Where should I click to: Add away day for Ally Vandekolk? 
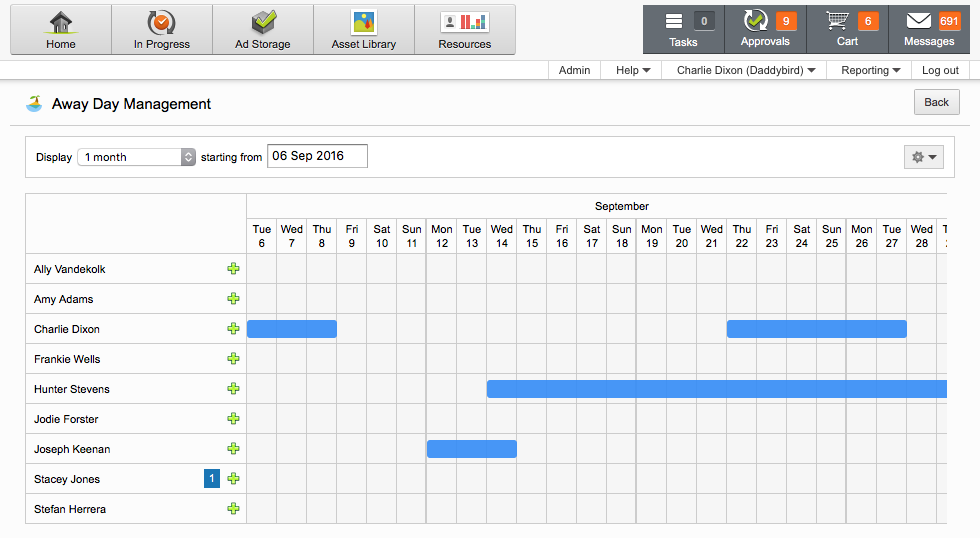coord(234,269)
